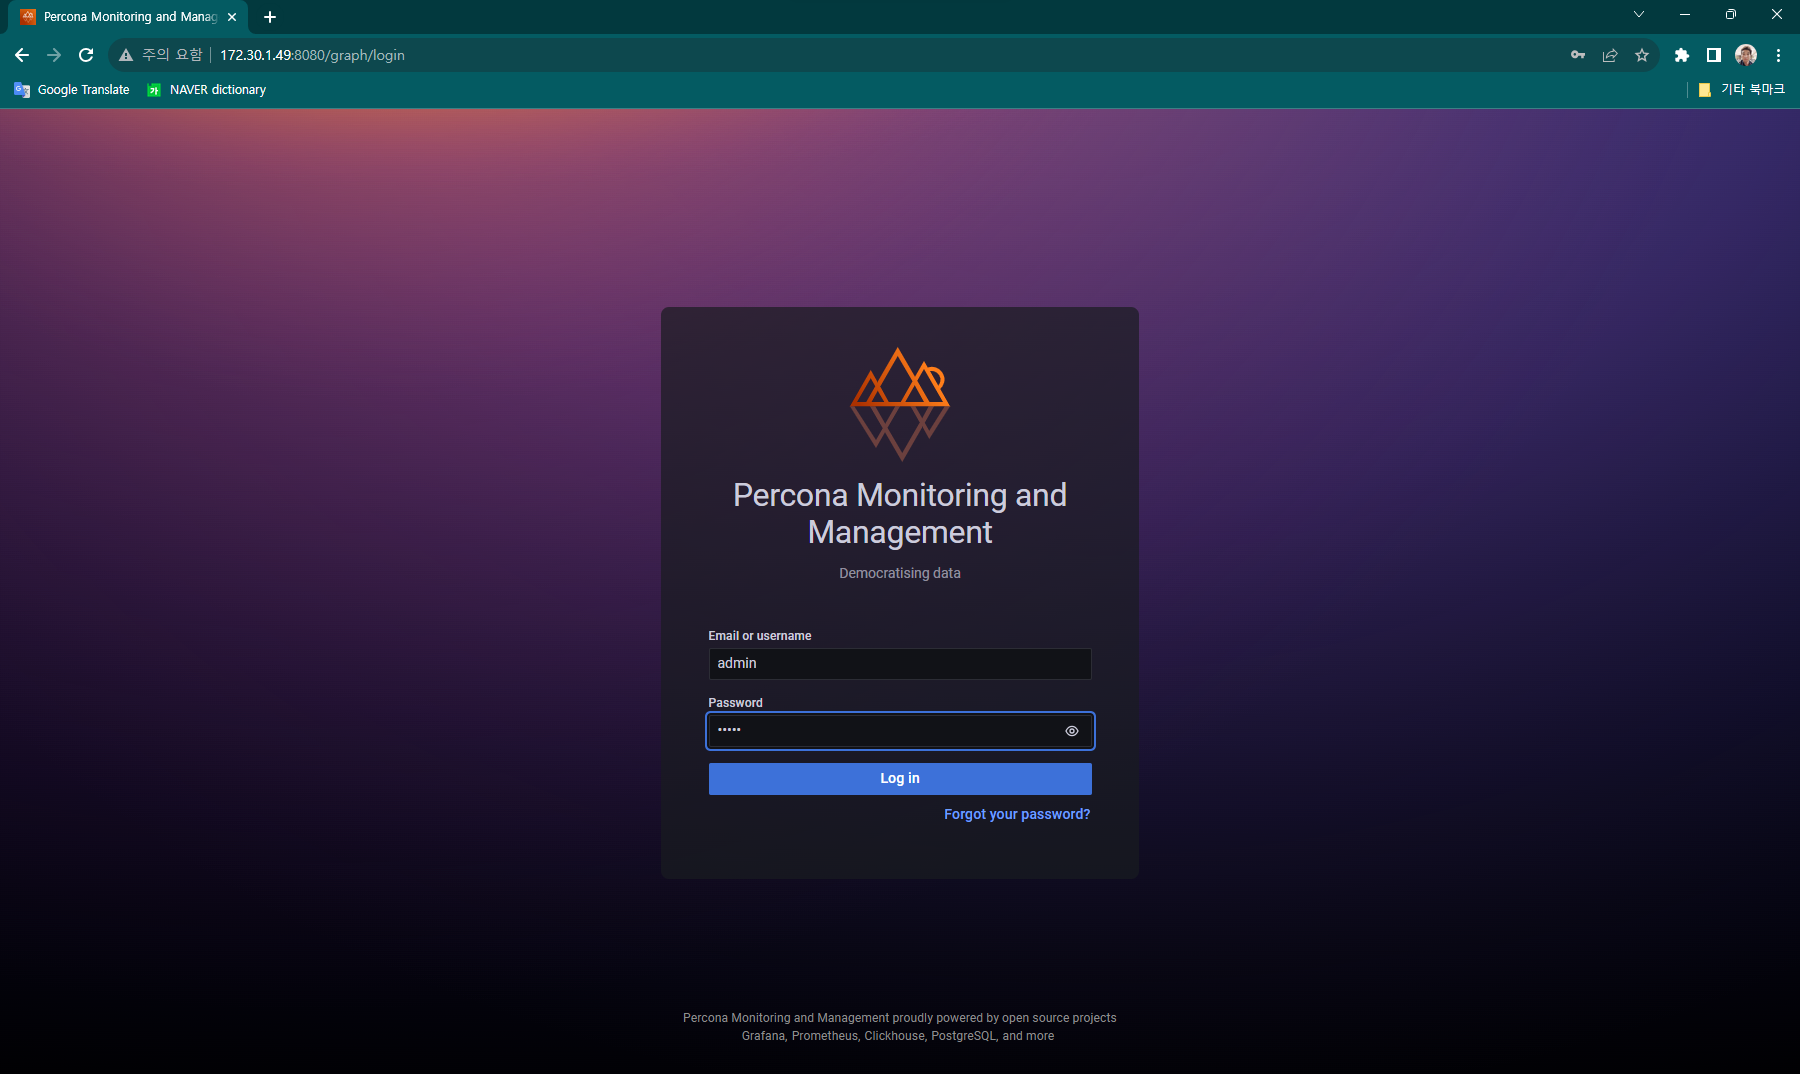Bookmark this page with the star icon

point(1642,55)
